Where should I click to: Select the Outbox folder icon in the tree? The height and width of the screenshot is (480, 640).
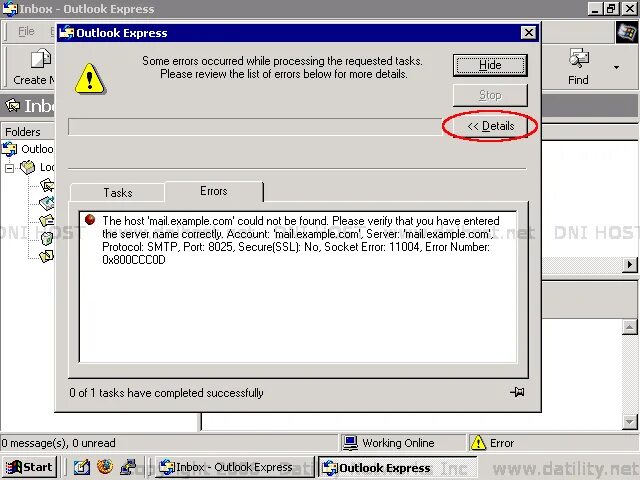(x=47, y=203)
